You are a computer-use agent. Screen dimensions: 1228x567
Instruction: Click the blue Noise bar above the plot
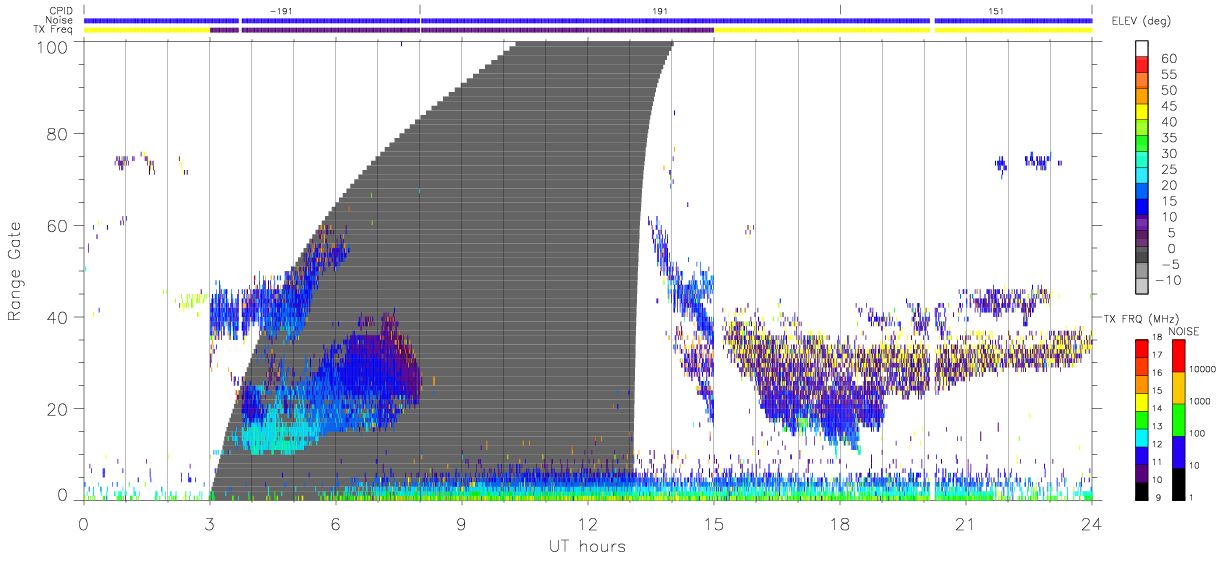(588, 20)
